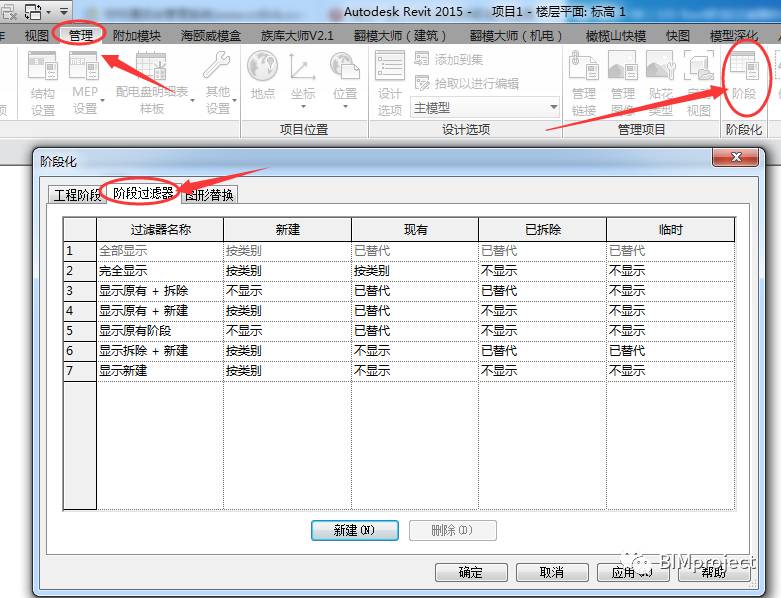
Task: Close the 阶段化 dialog
Action: point(736,157)
